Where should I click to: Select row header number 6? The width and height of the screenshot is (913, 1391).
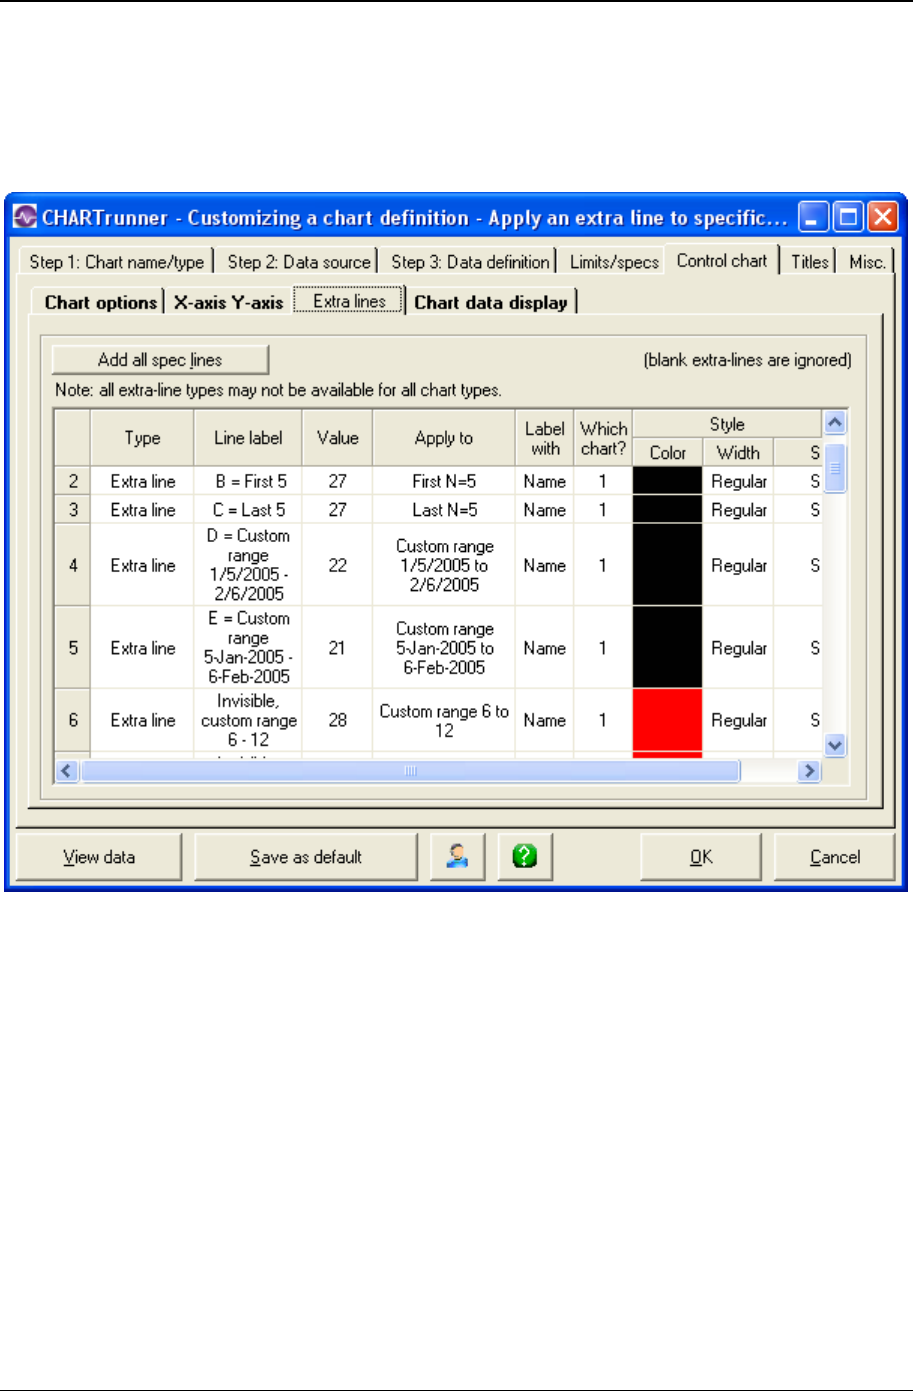point(73,720)
